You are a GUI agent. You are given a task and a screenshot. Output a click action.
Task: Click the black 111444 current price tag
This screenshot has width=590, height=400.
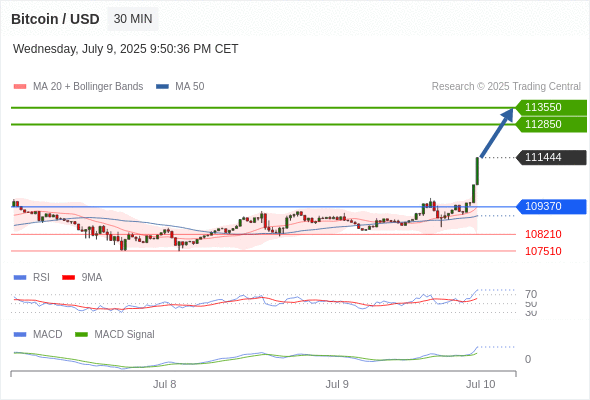[x=551, y=158]
